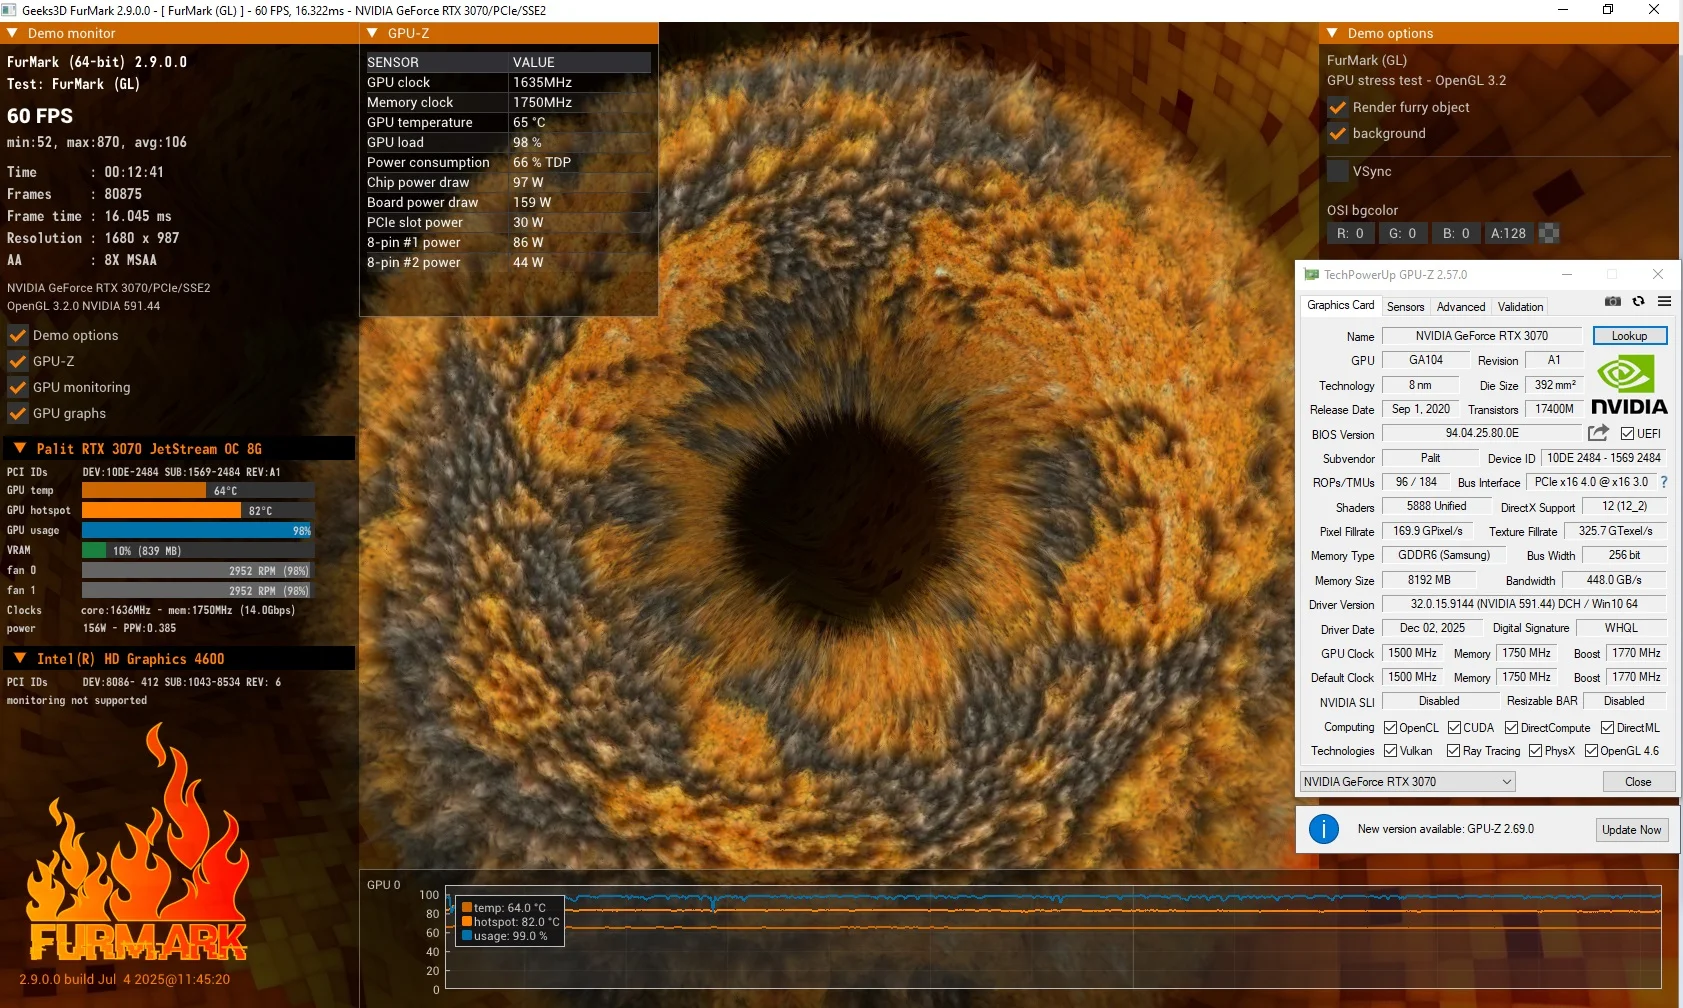Open the NVIDIA GeForce RTX 3070 device dropdown

pos(1408,782)
